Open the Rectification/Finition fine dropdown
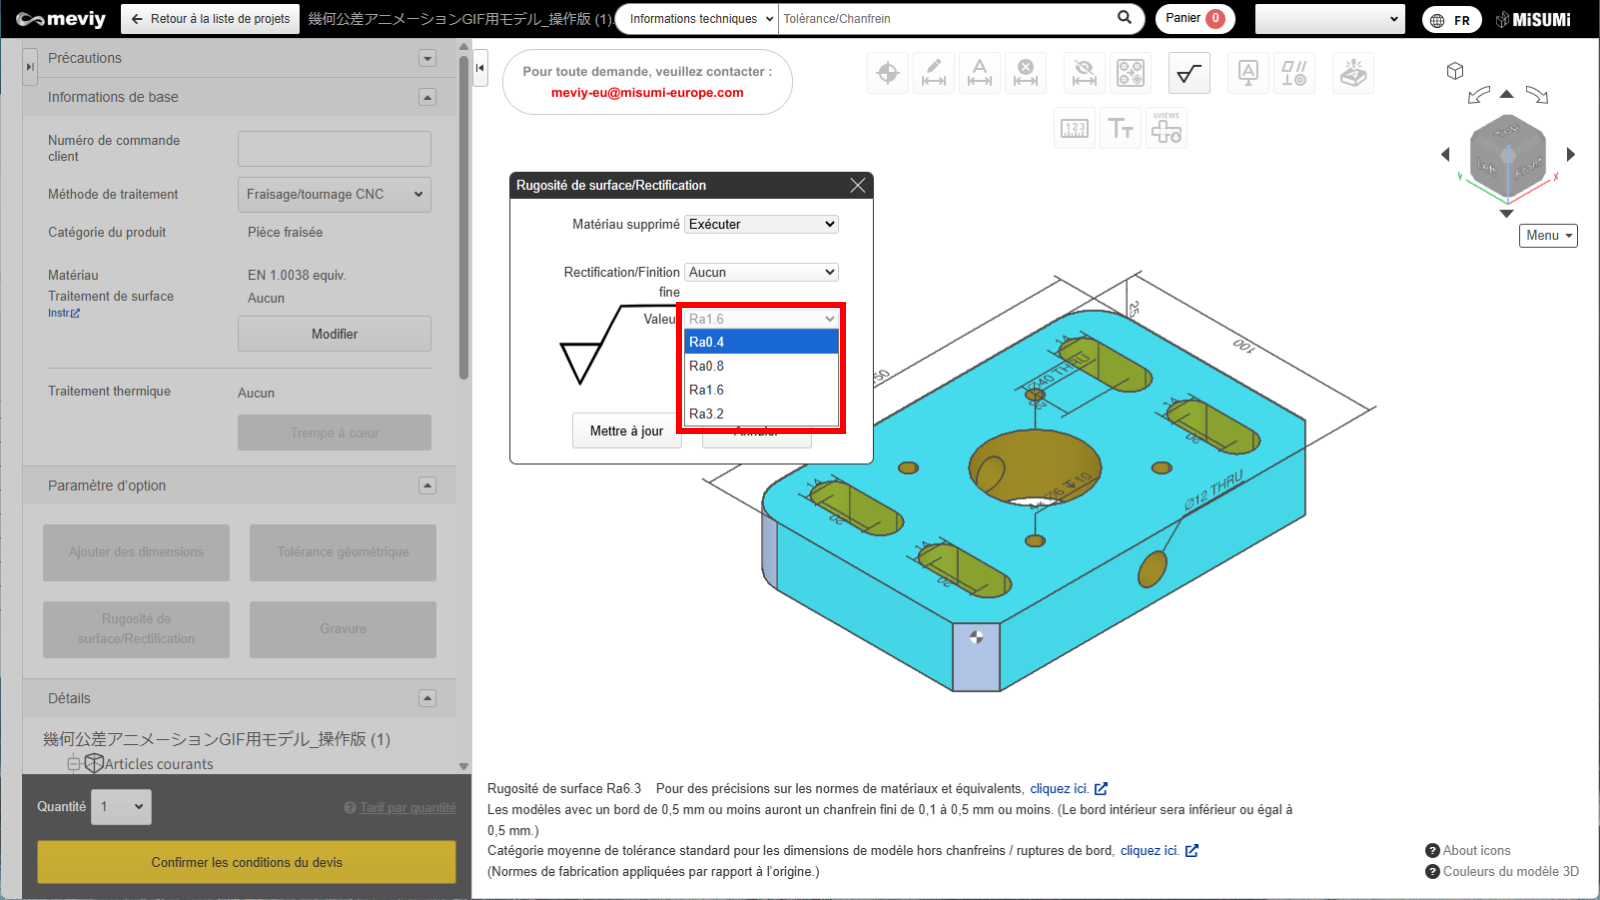This screenshot has height=900, width=1600. pos(761,272)
